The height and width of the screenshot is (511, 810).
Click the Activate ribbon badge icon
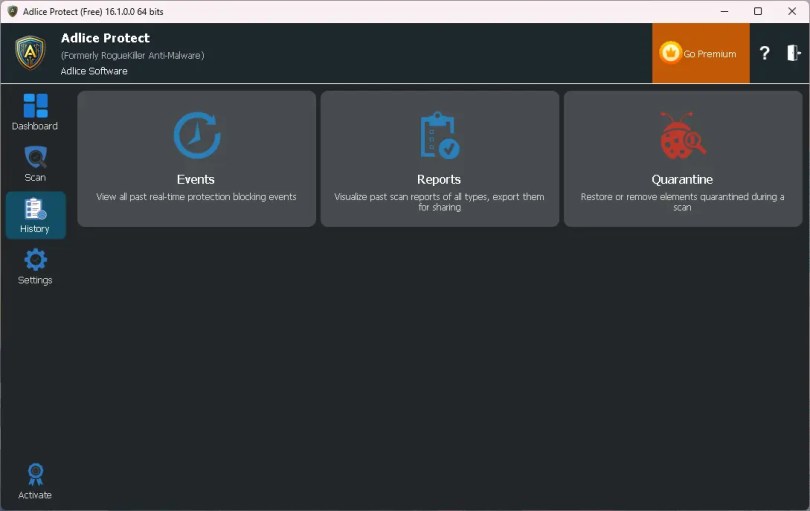35,474
